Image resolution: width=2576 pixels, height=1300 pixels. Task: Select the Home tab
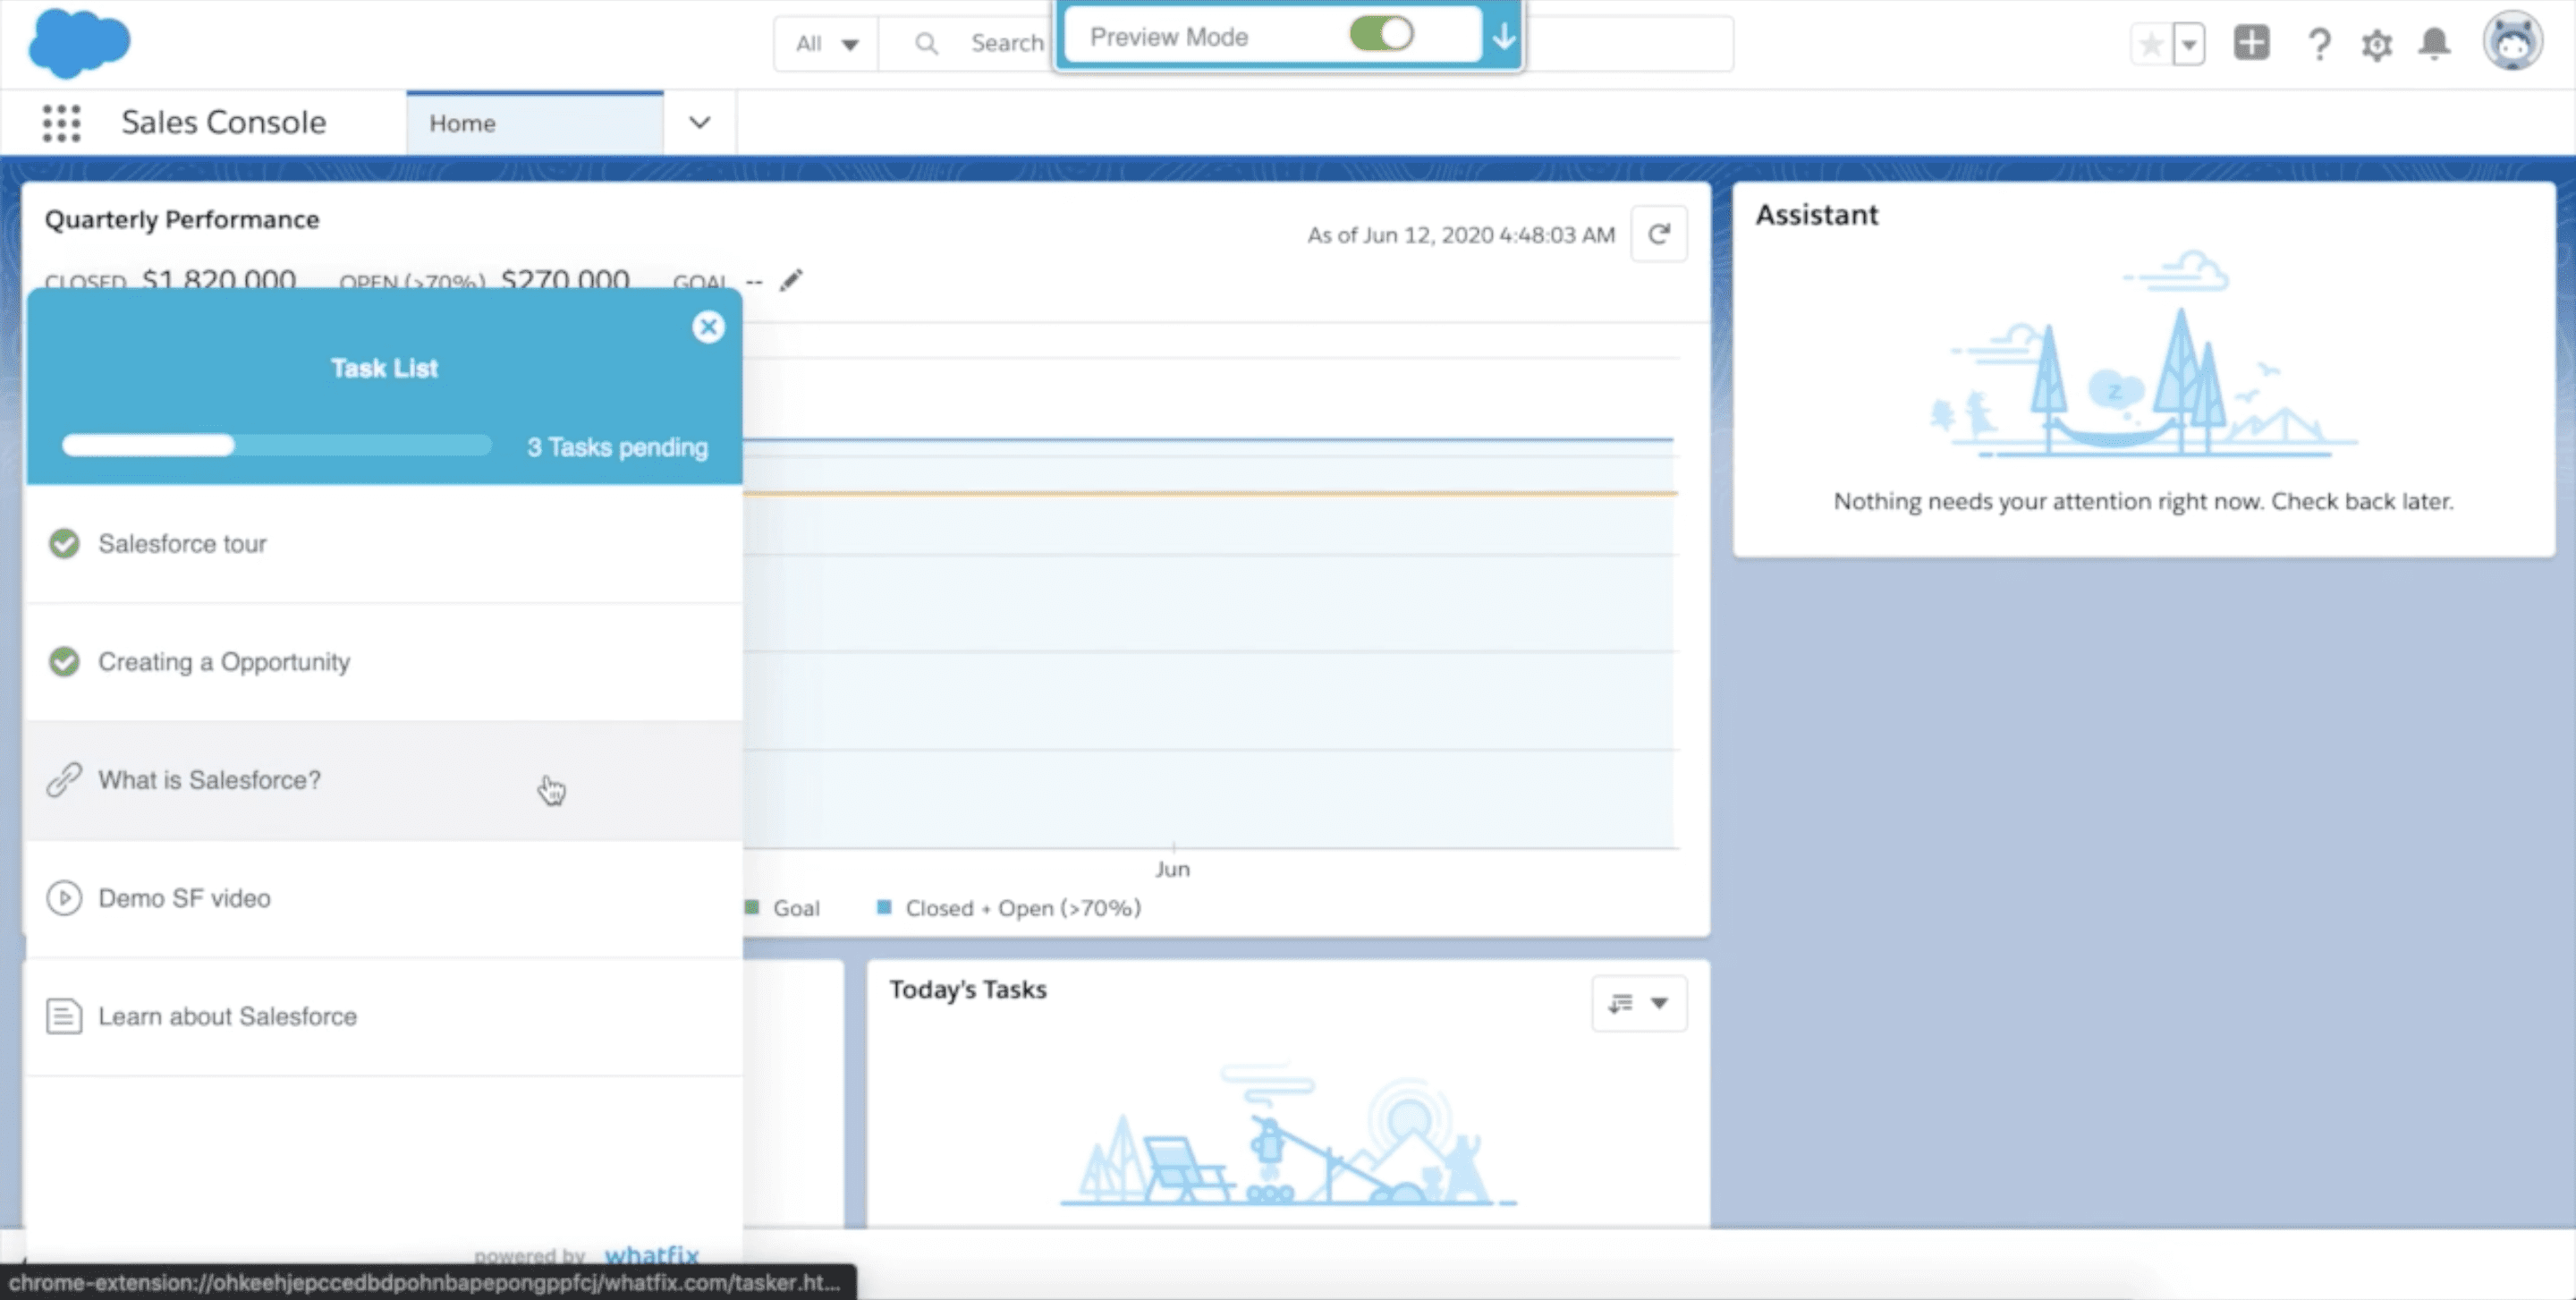(x=534, y=123)
